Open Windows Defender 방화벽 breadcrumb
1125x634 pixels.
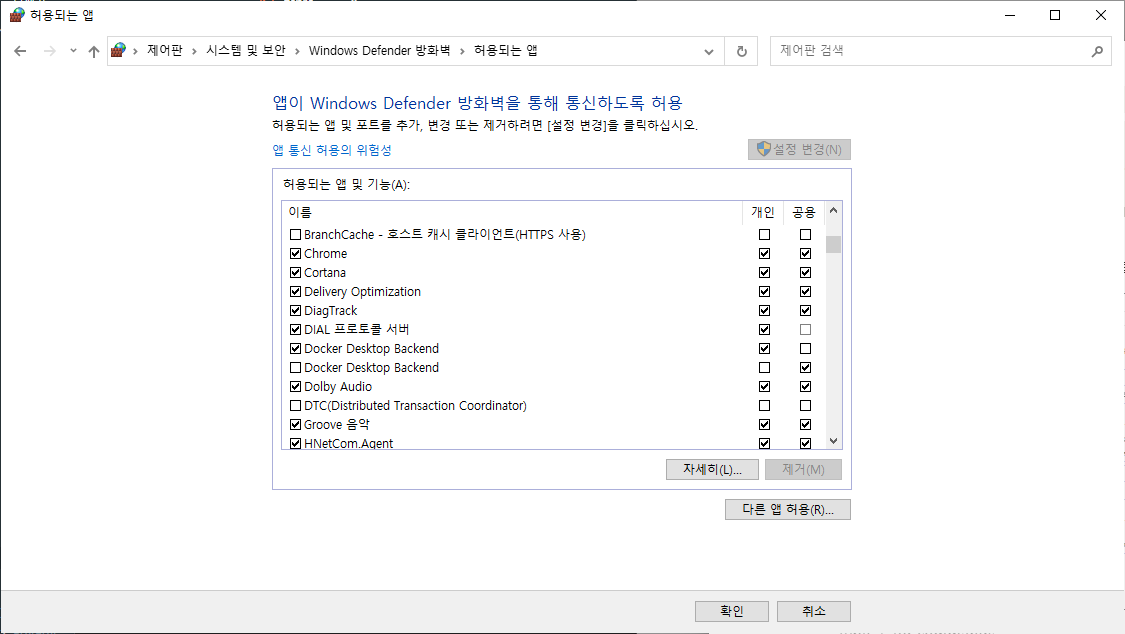(380, 50)
